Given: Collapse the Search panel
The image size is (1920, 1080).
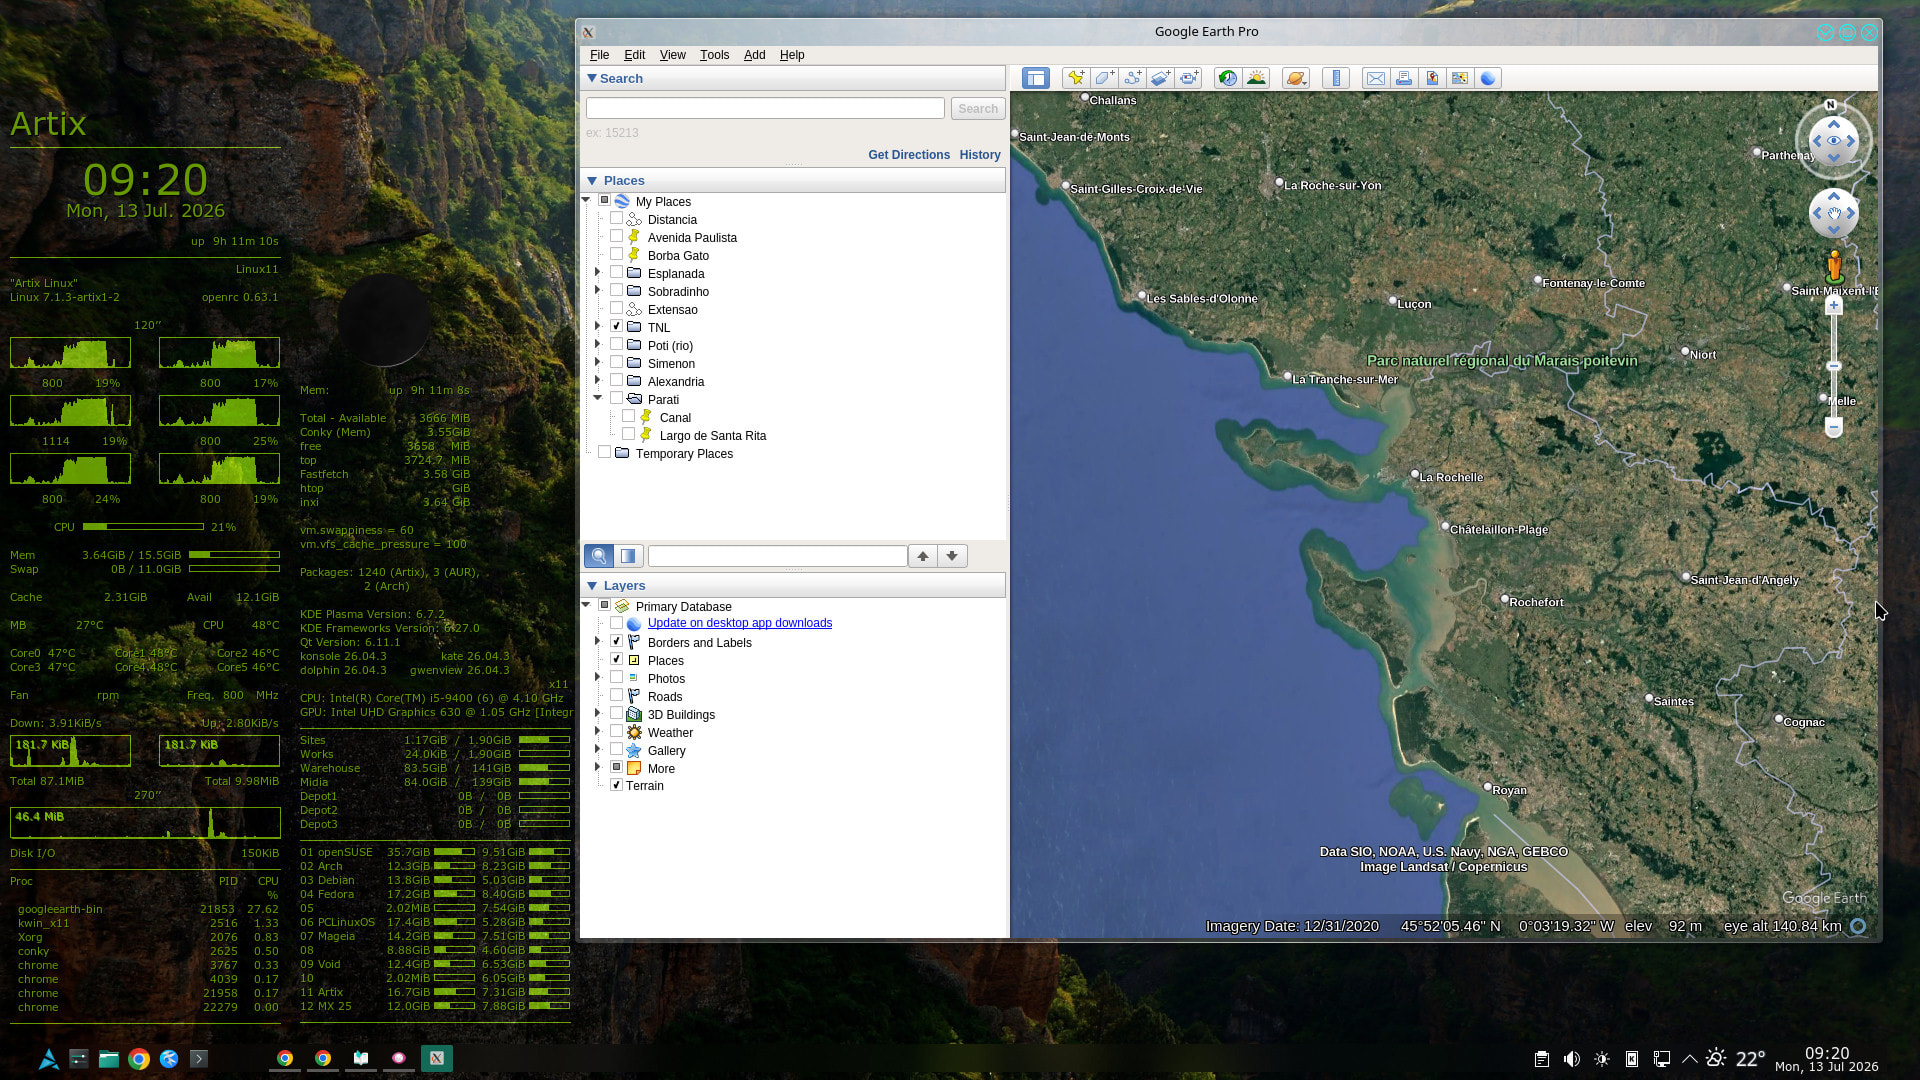Looking at the screenshot, I should click(592, 78).
